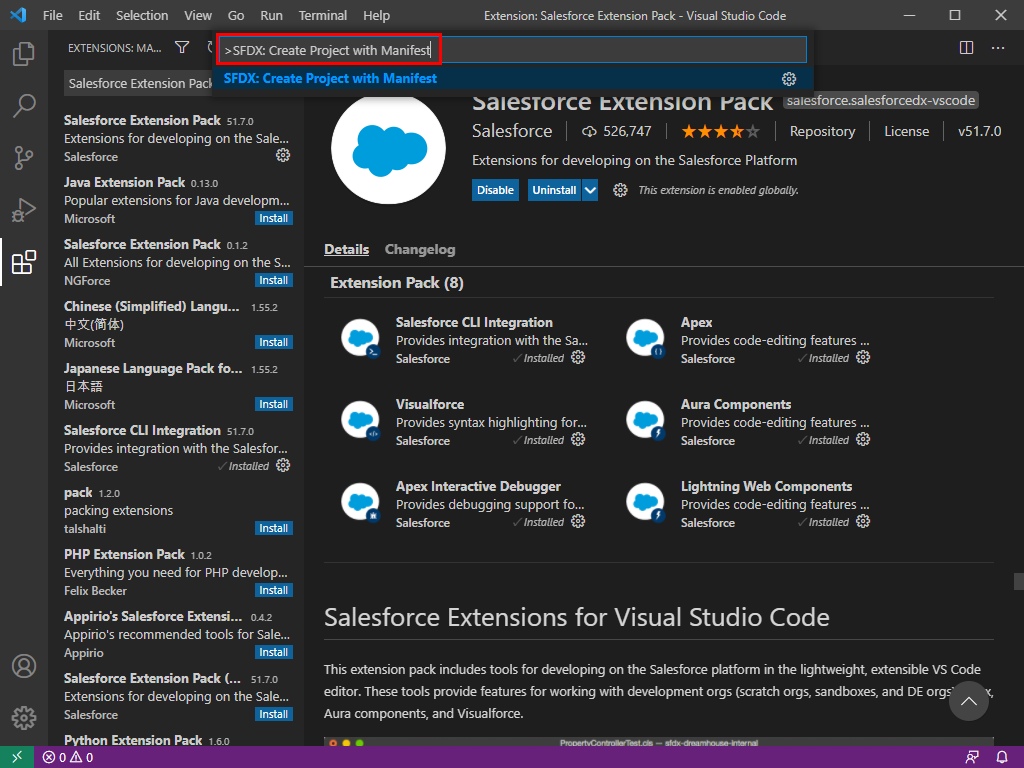1024x768 pixels.
Task: Open Run and Debug view
Action: (x=24, y=210)
